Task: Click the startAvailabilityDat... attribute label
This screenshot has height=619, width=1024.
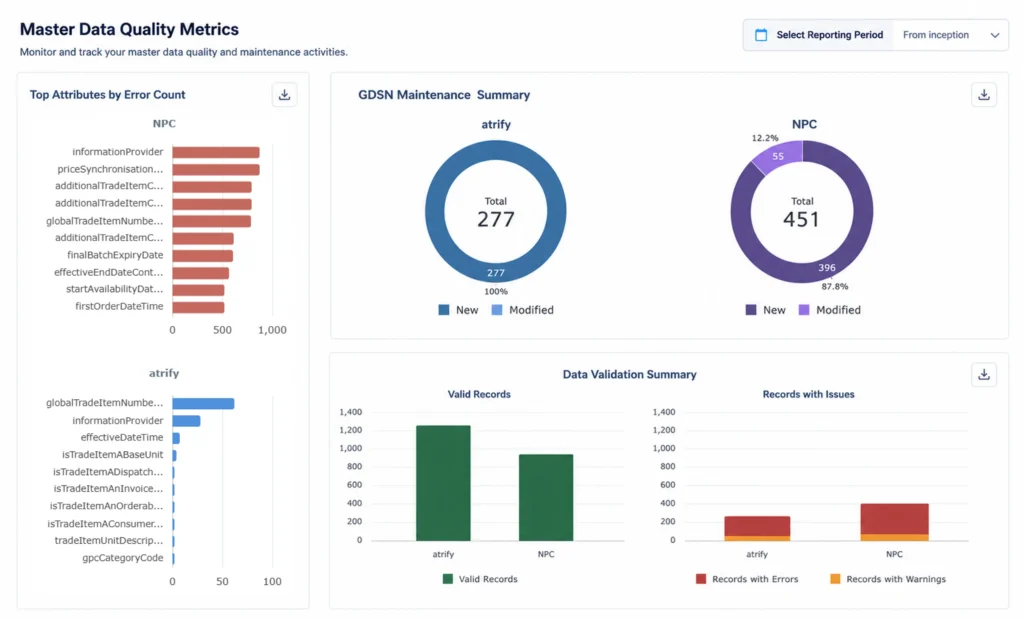Action: pyautogui.click(x=114, y=289)
